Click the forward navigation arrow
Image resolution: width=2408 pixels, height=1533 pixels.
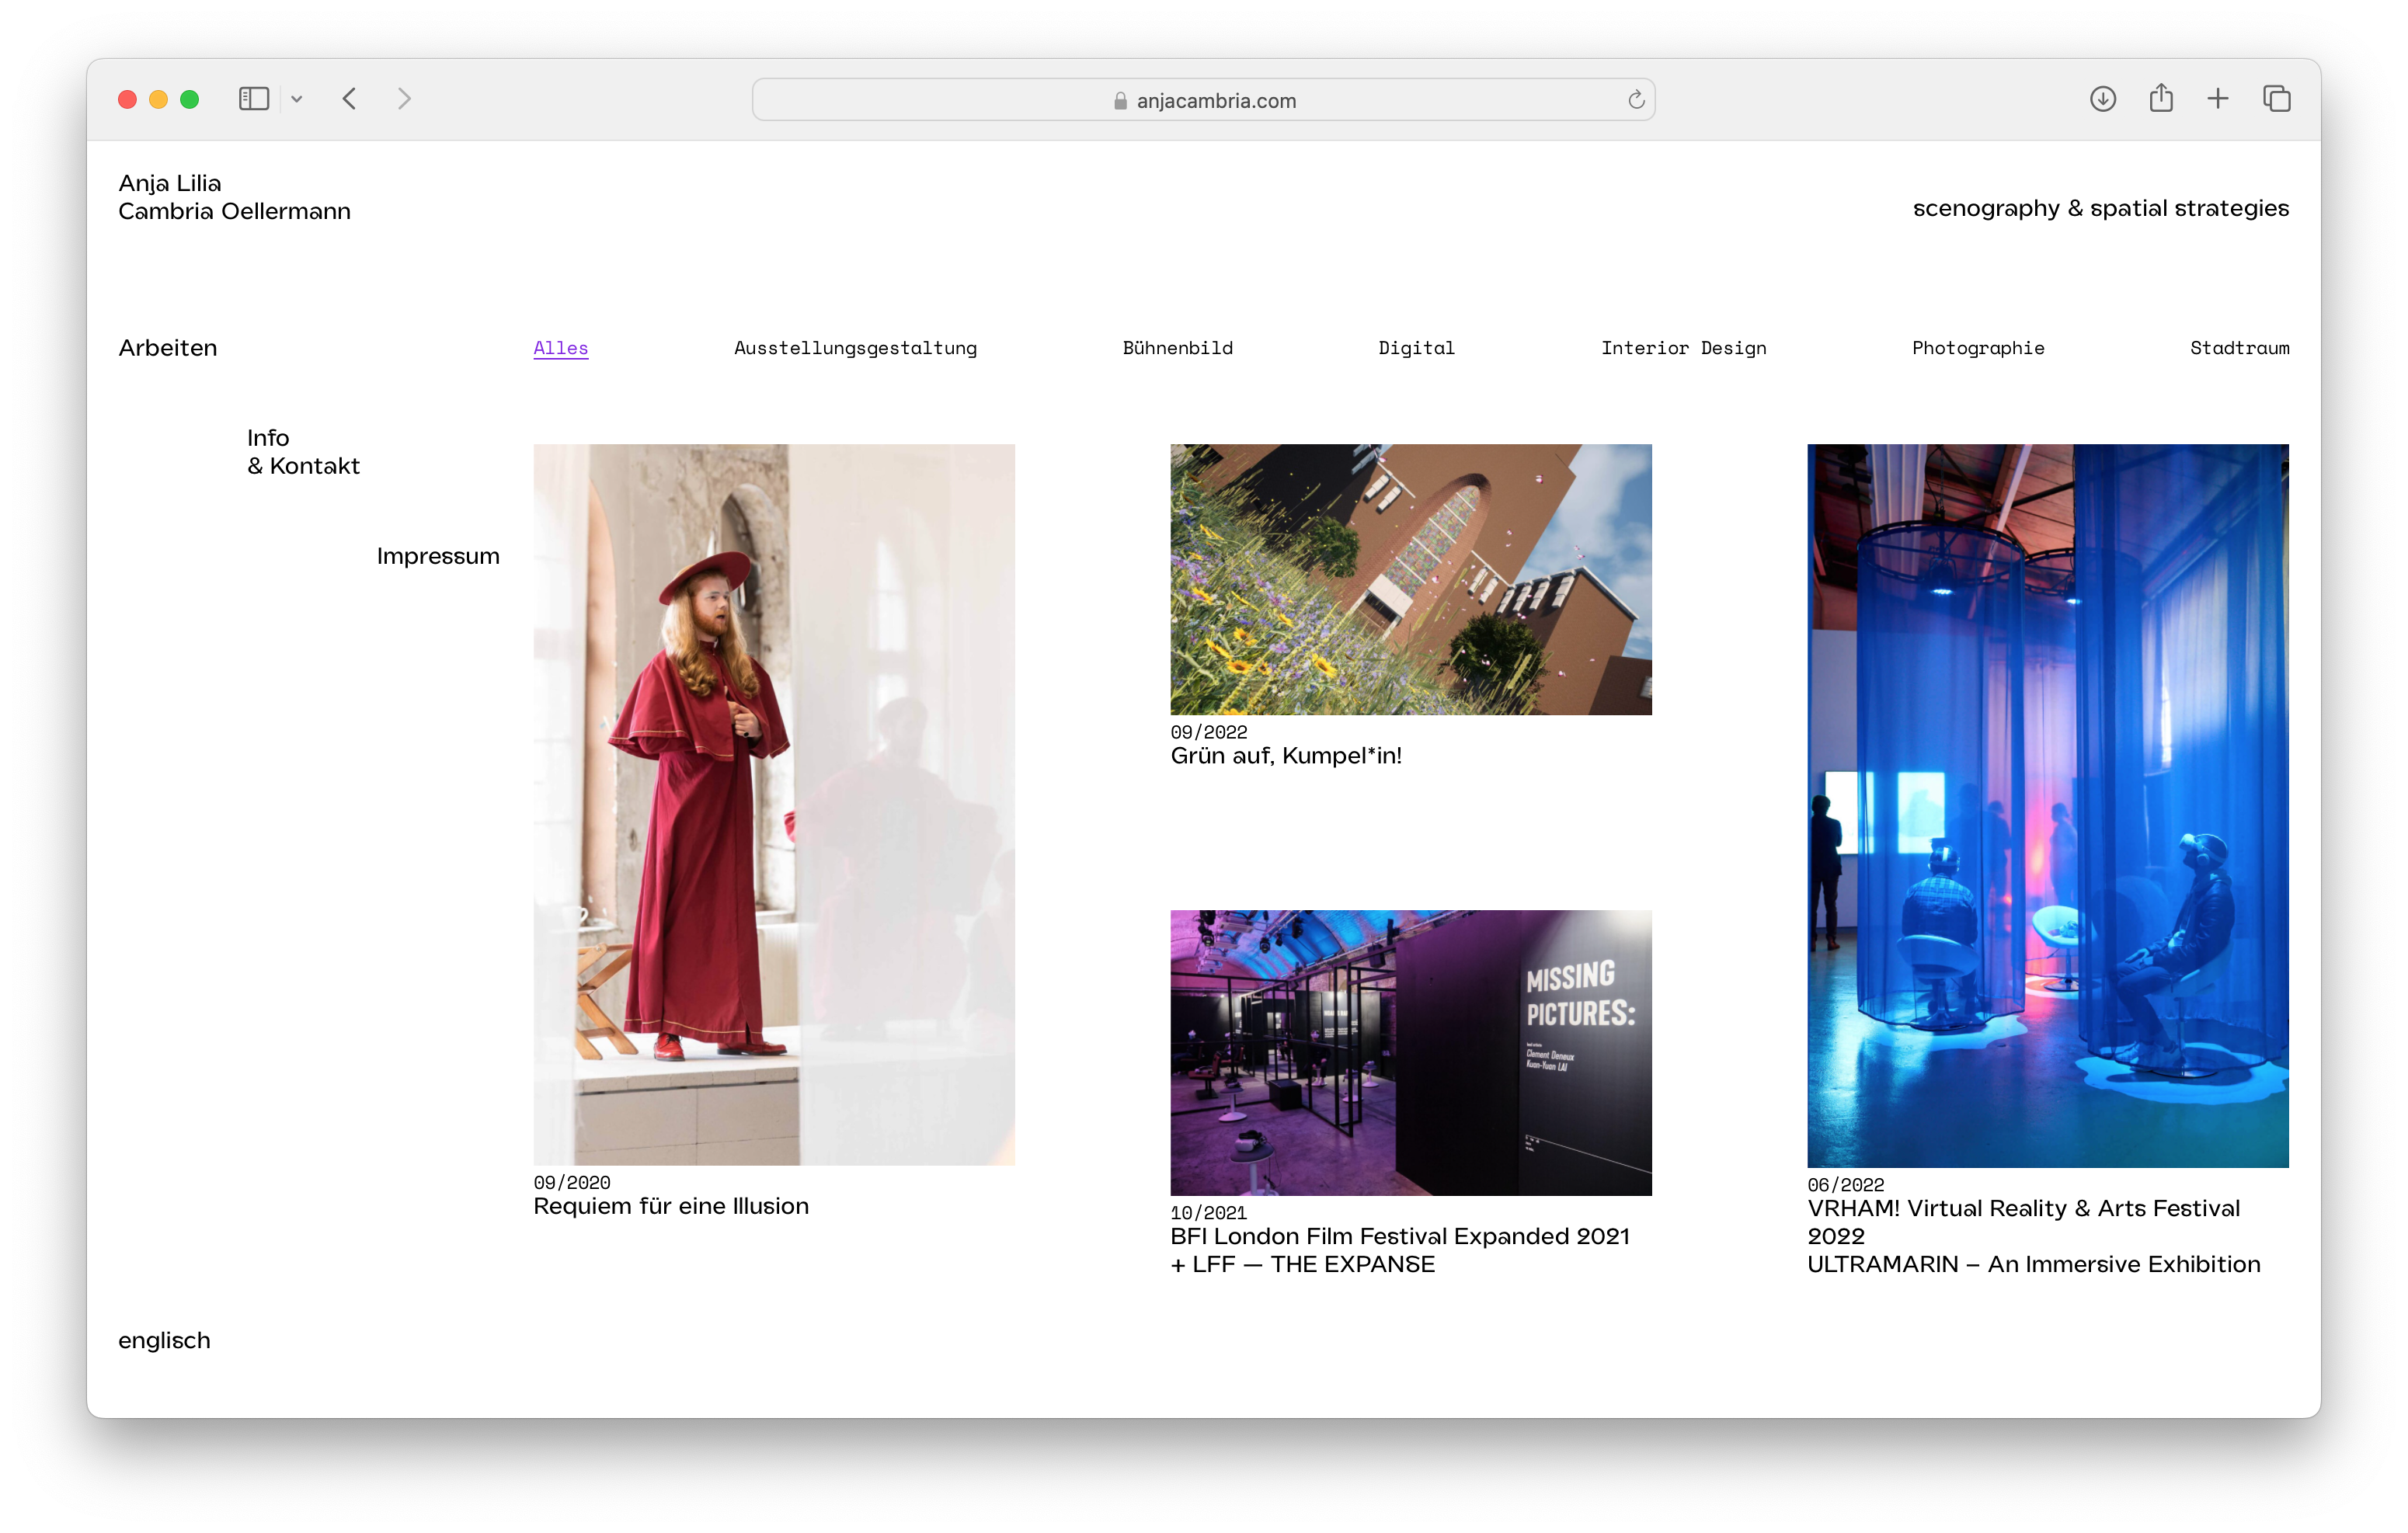[x=404, y=99]
